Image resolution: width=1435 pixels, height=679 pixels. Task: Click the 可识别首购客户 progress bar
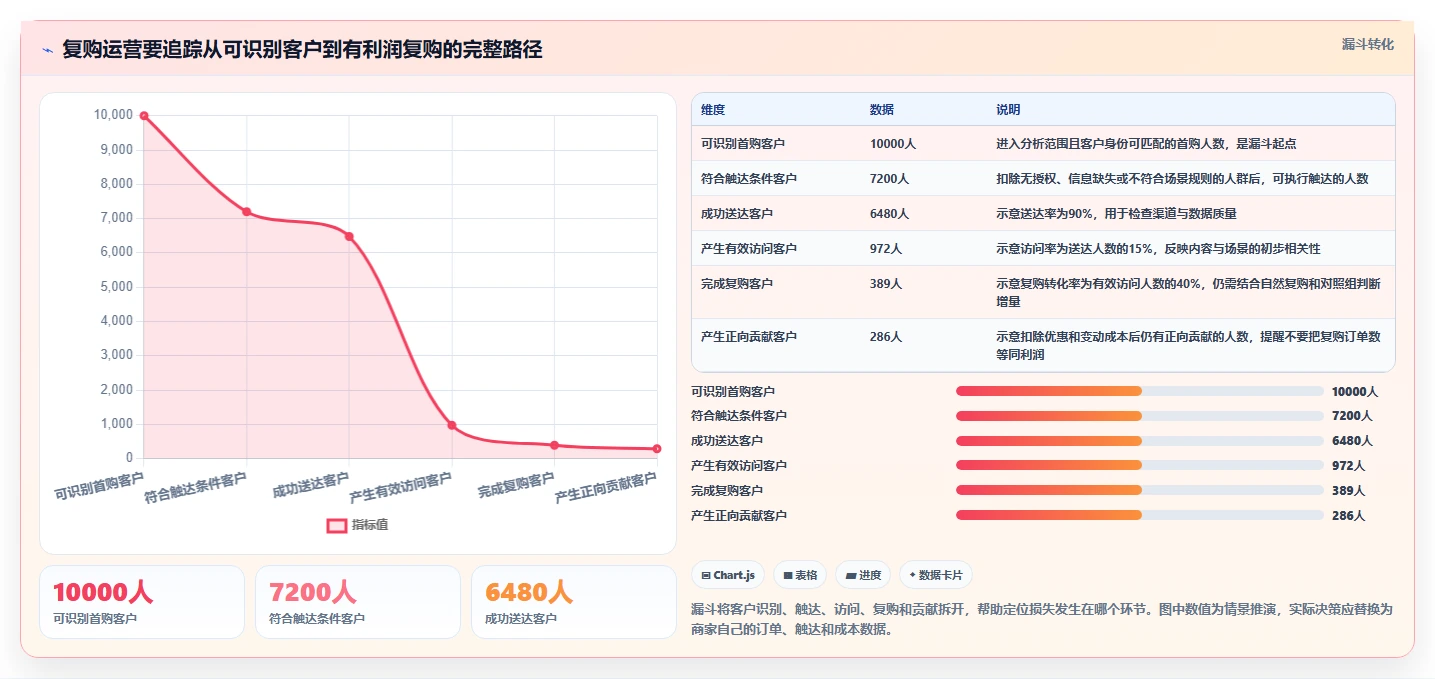pos(1140,391)
